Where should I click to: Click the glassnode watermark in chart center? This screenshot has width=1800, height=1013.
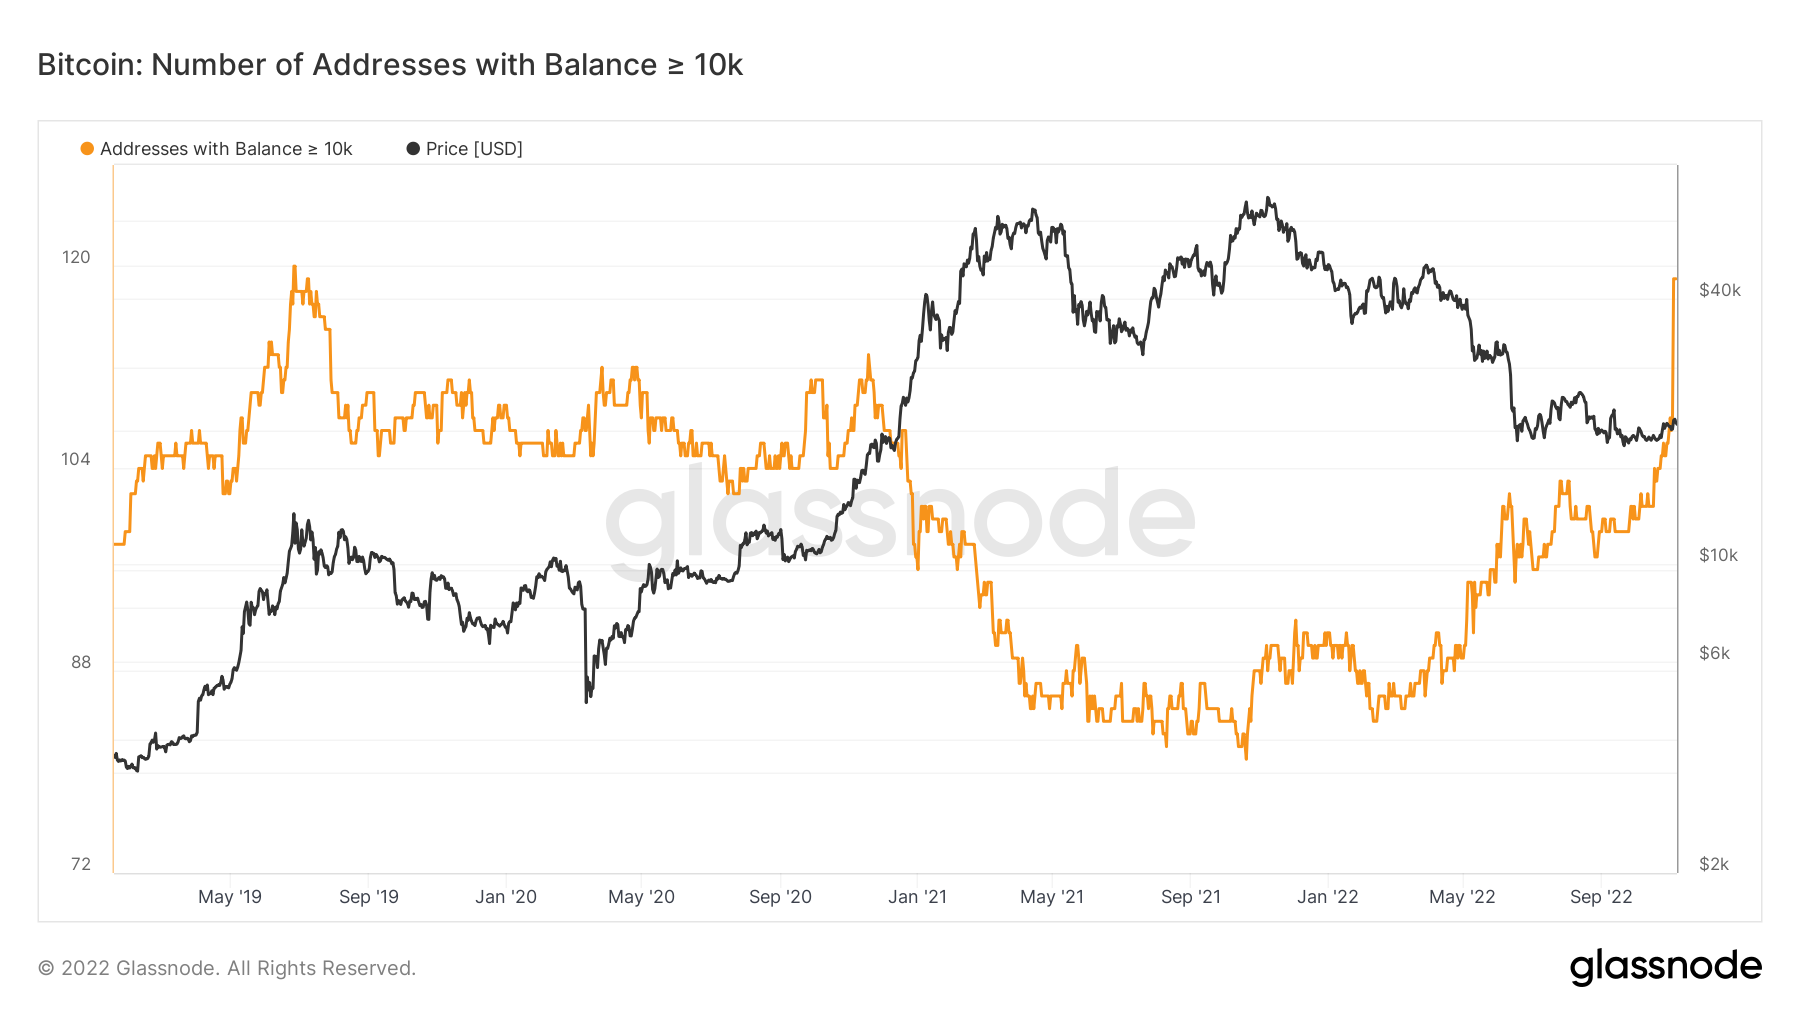tap(900, 517)
